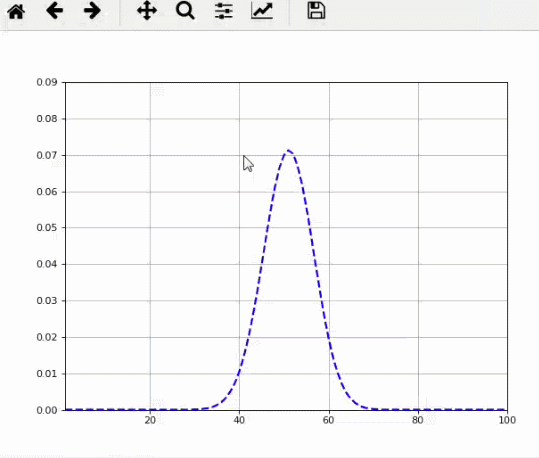Click y-axis tick label 0.04
This screenshot has height=458, width=539.
point(47,264)
